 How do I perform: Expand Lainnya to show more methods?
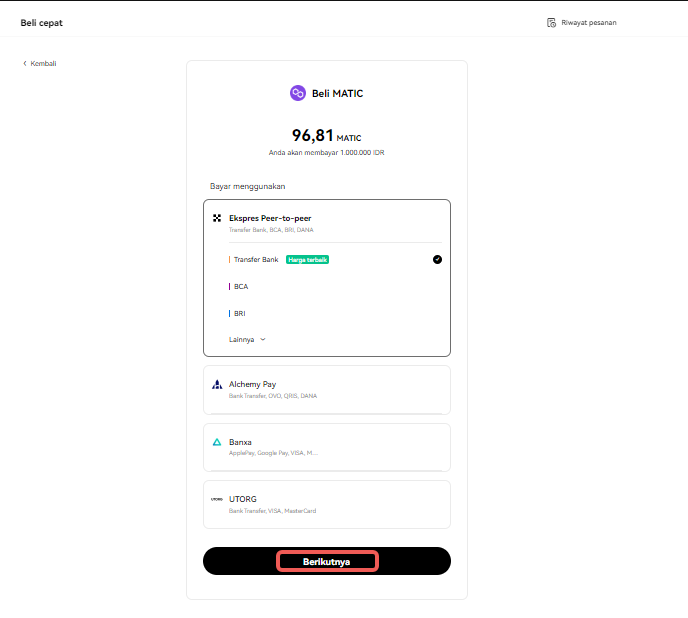[x=247, y=339]
